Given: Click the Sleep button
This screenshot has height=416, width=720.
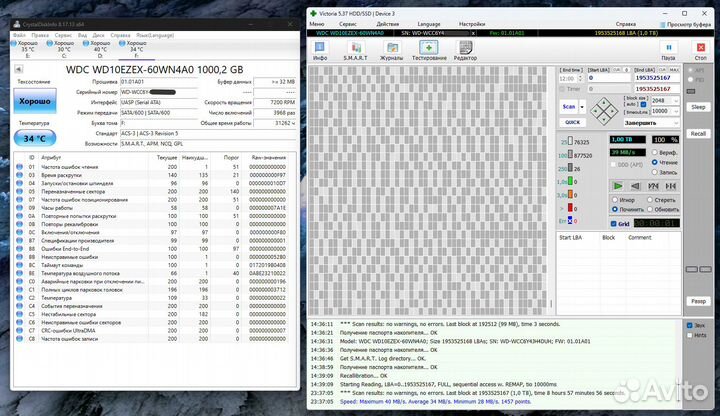Looking at the screenshot, I should (698, 107).
